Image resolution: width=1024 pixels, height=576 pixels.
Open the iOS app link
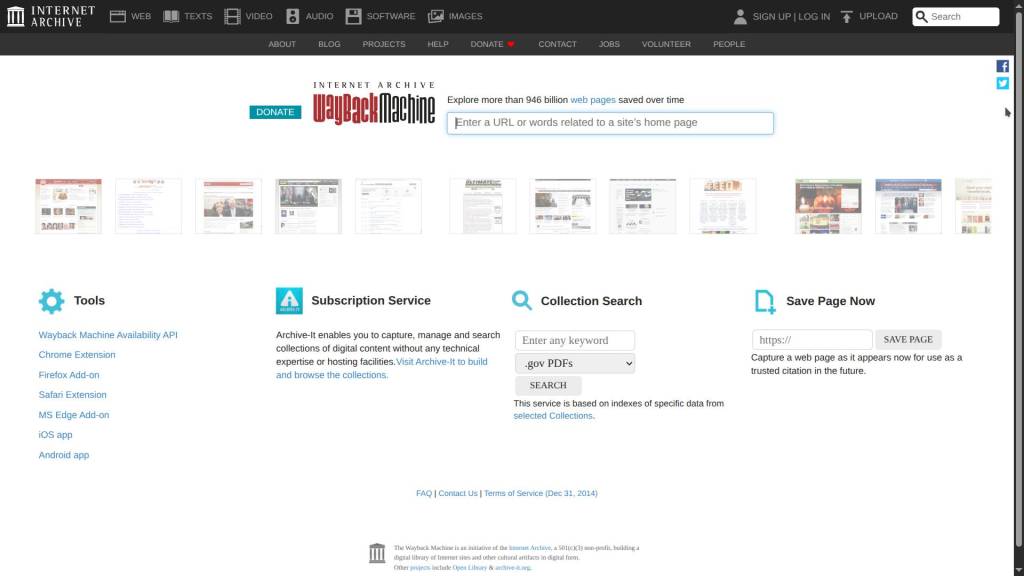pyautogui.click(x=55, y=435)
